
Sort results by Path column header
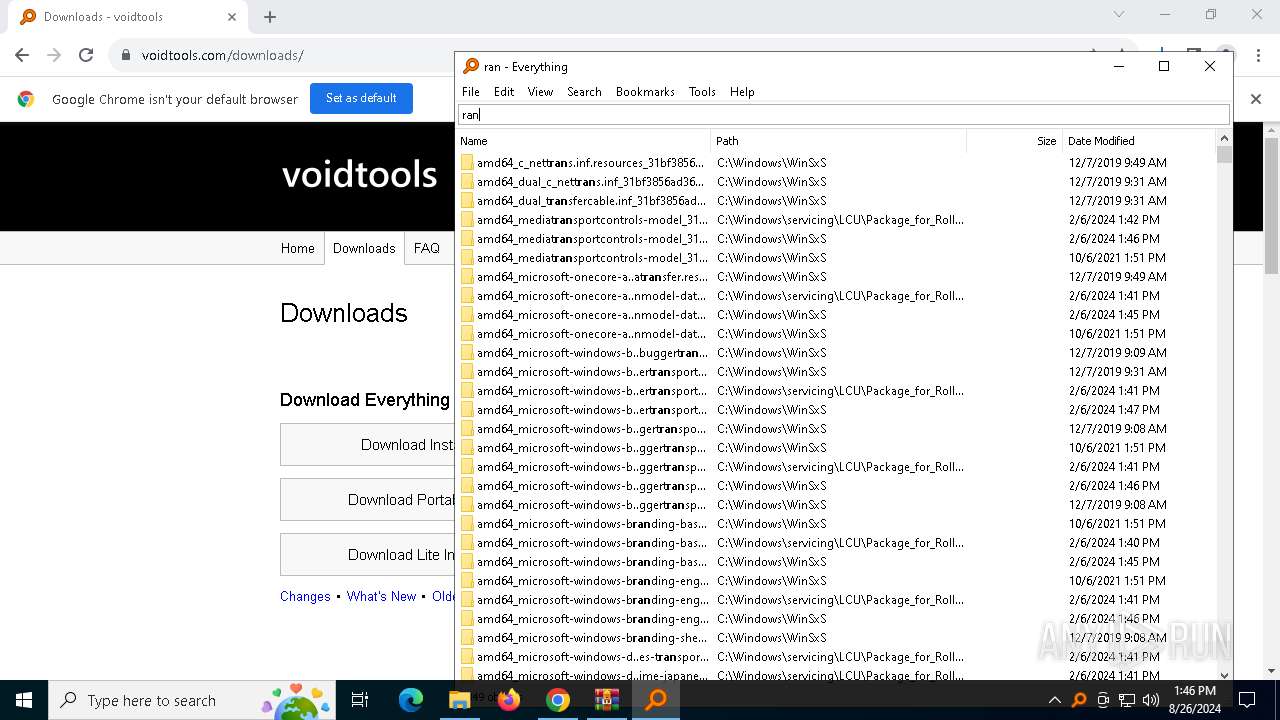point(838,141)
